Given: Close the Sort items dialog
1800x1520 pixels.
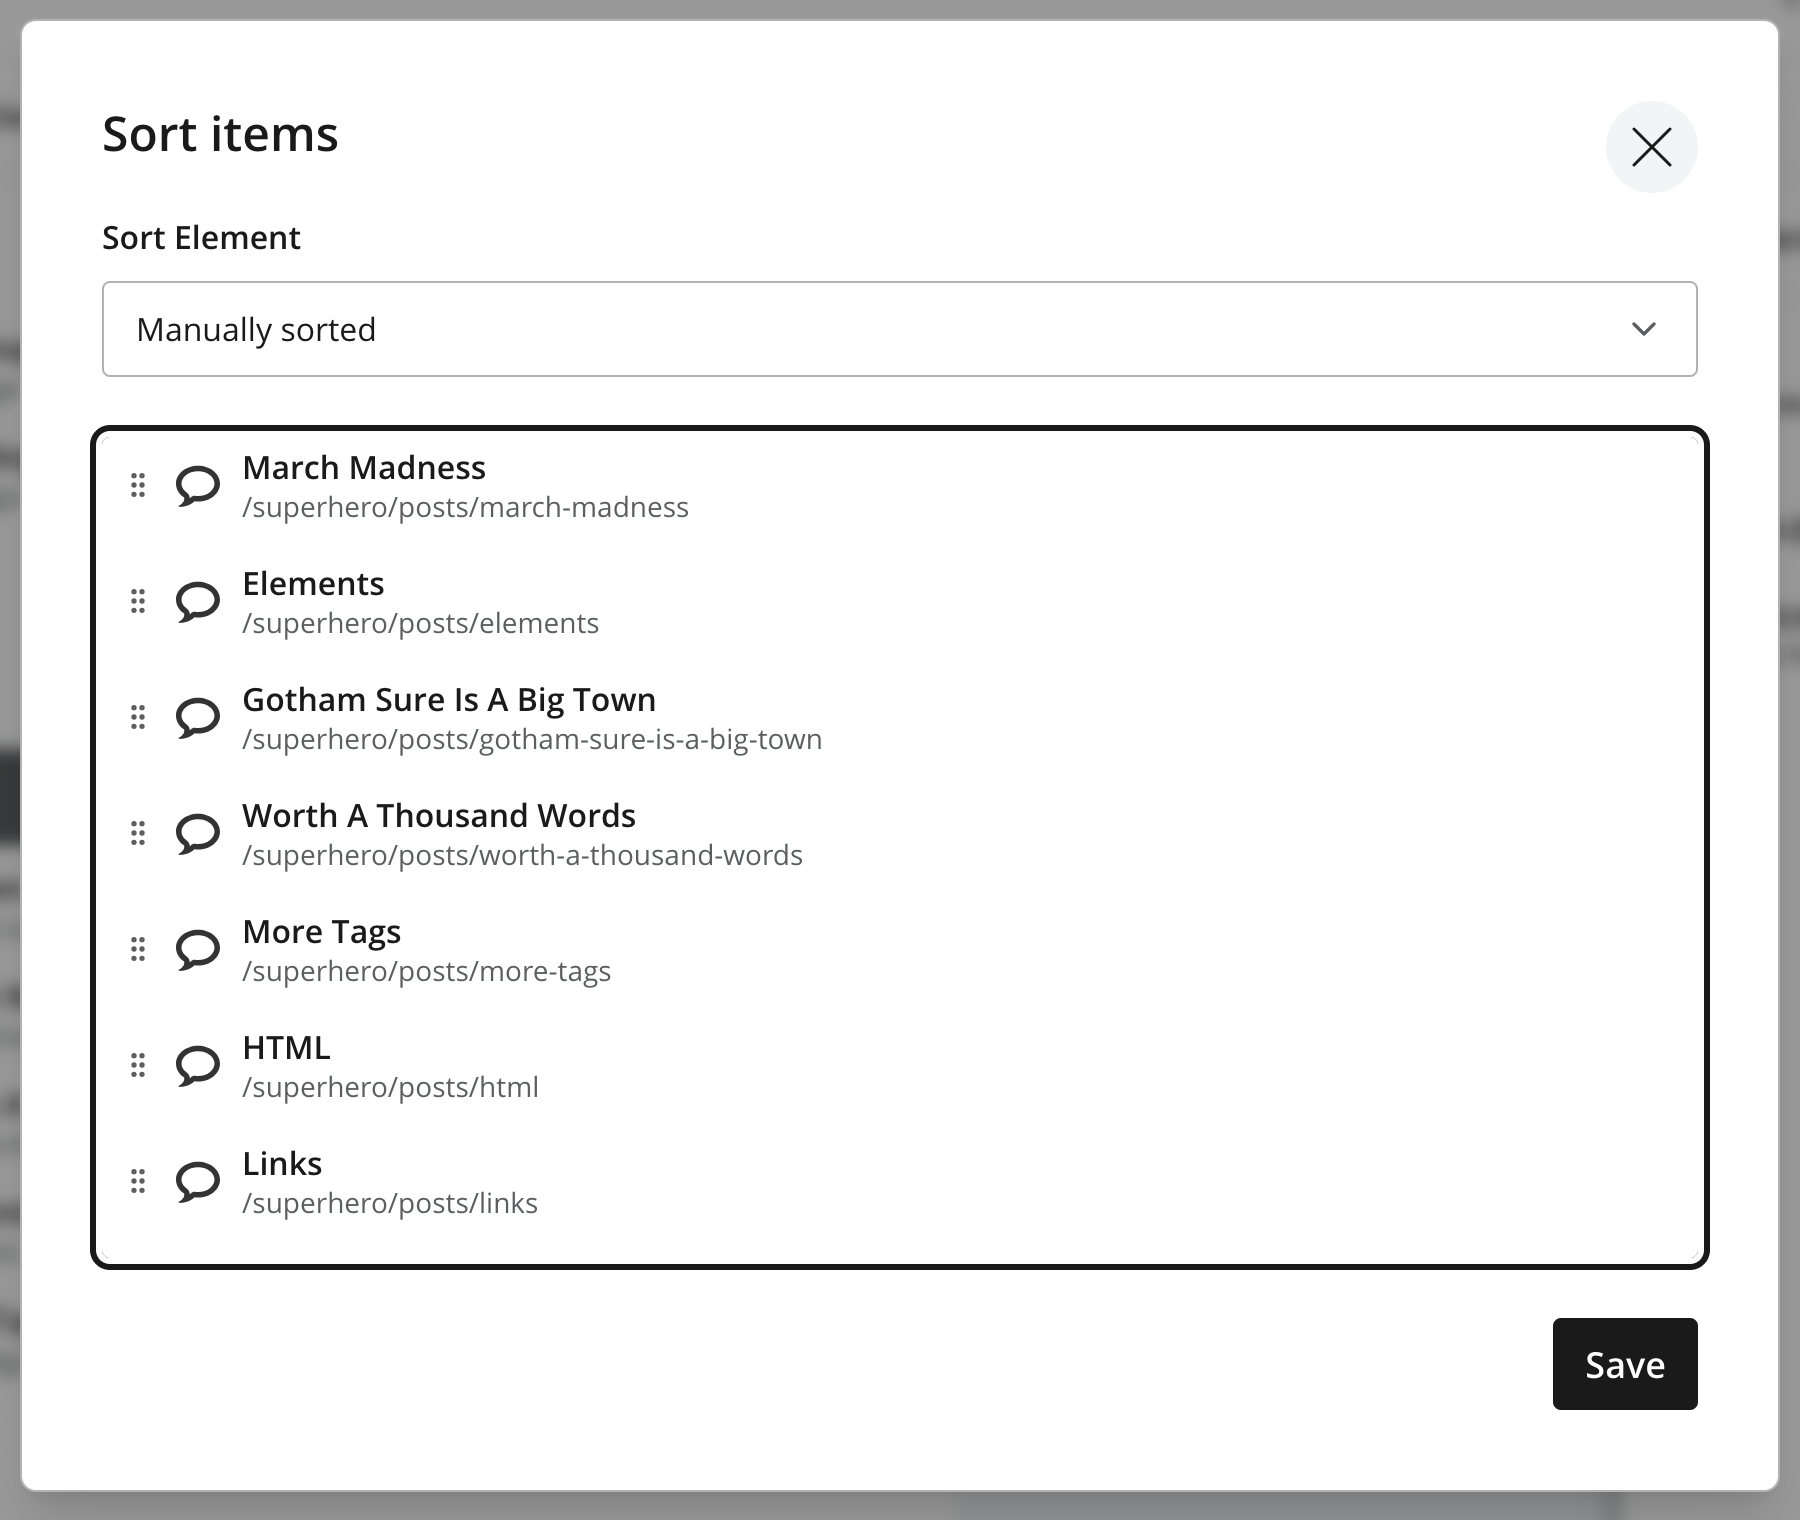Looking at the screenshot, I should click(1652, 147).
